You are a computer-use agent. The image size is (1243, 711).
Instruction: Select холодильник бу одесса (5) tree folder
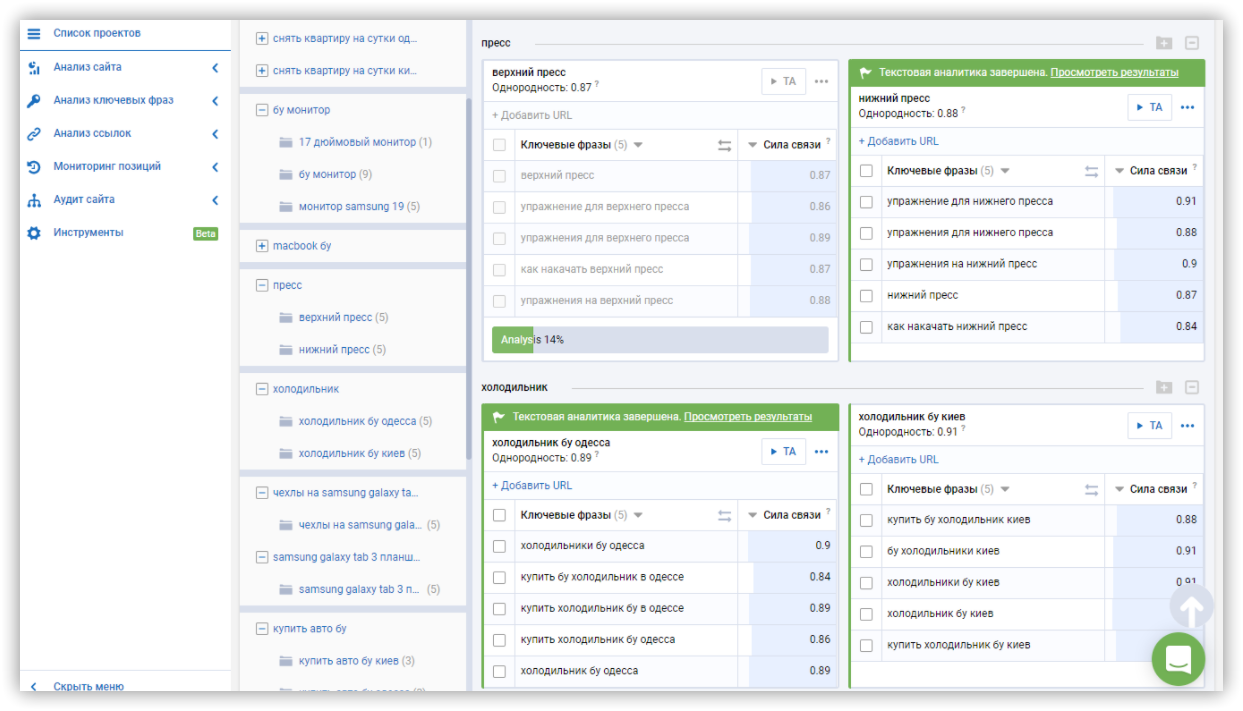pyautogui.click(x=365, y=421)
